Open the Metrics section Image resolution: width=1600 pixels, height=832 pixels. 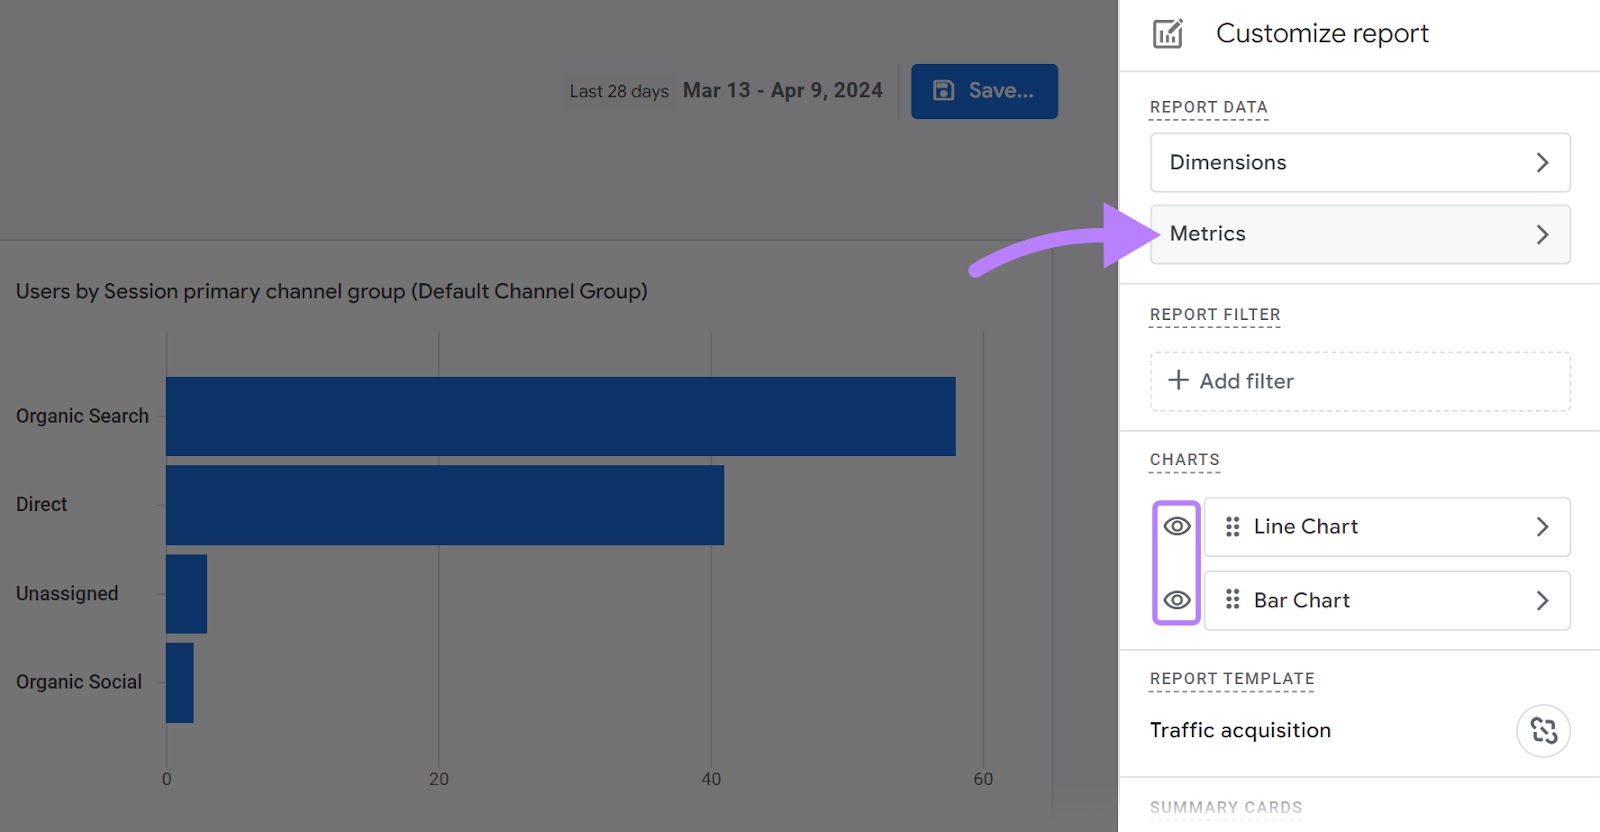(1208, 234)
